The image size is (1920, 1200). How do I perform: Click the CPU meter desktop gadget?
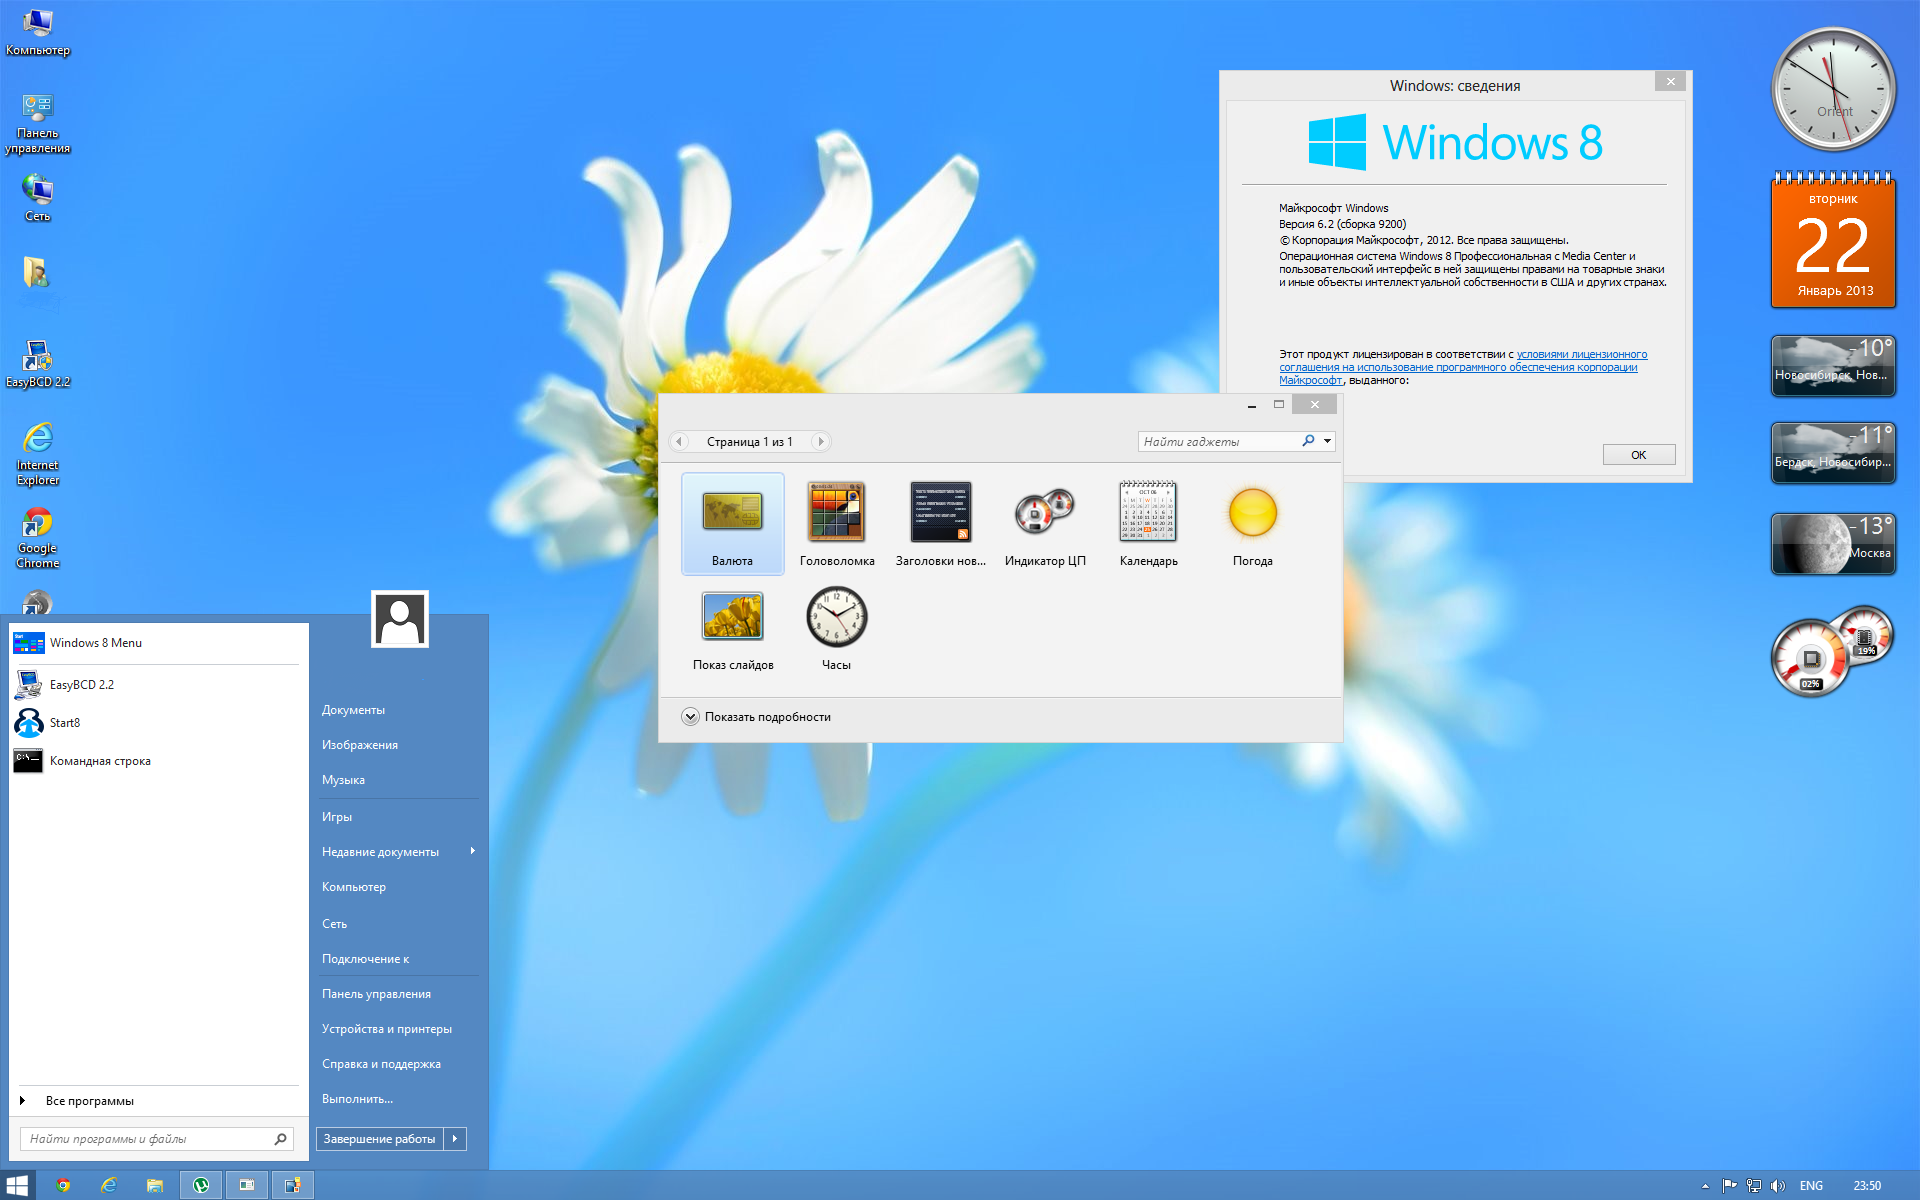tap(1832, 652)
